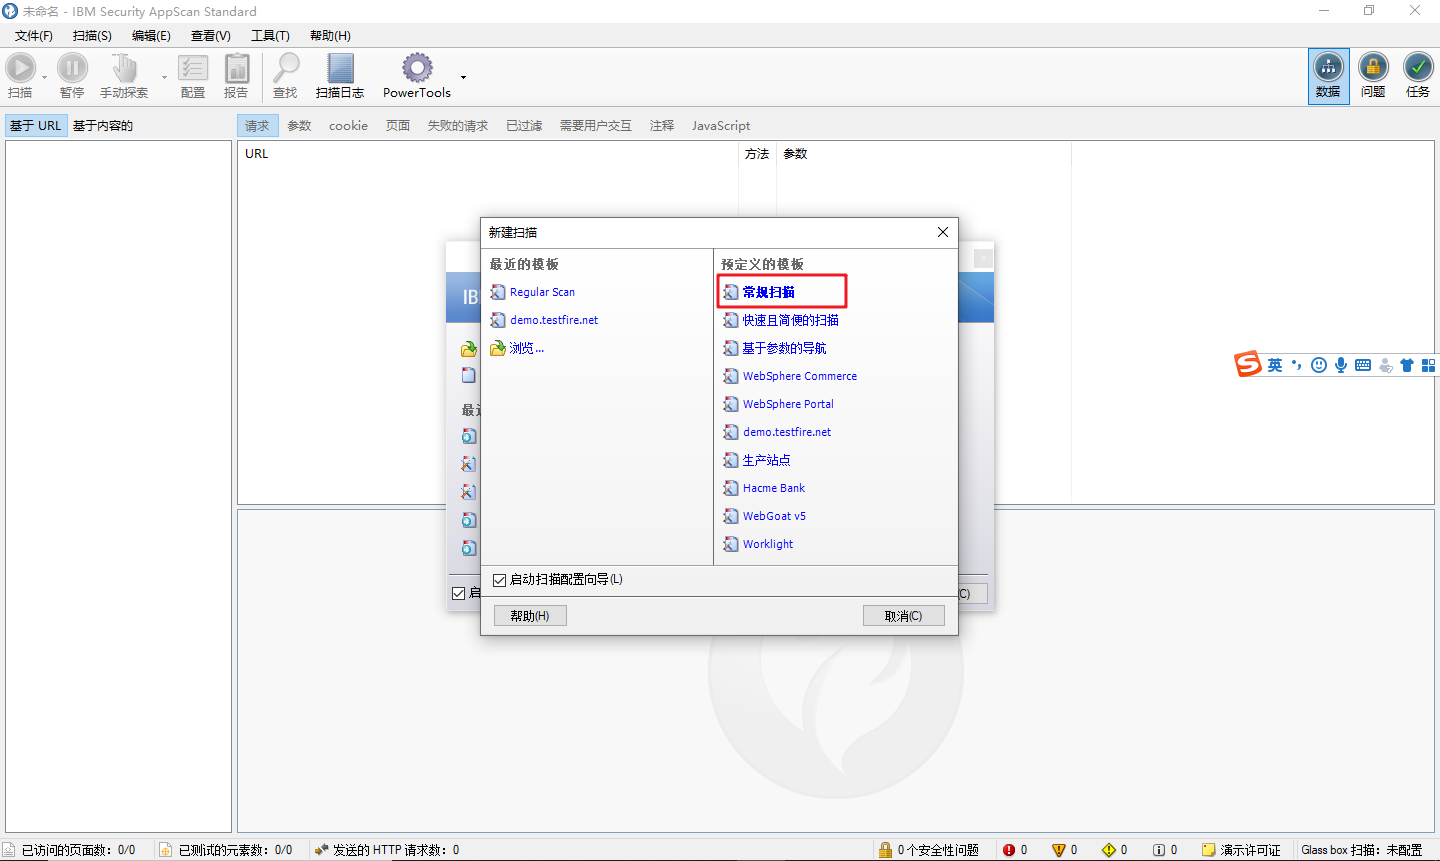
Task: Click Sogou toolbox grid icon
Action: click(x=1429, y=365)
